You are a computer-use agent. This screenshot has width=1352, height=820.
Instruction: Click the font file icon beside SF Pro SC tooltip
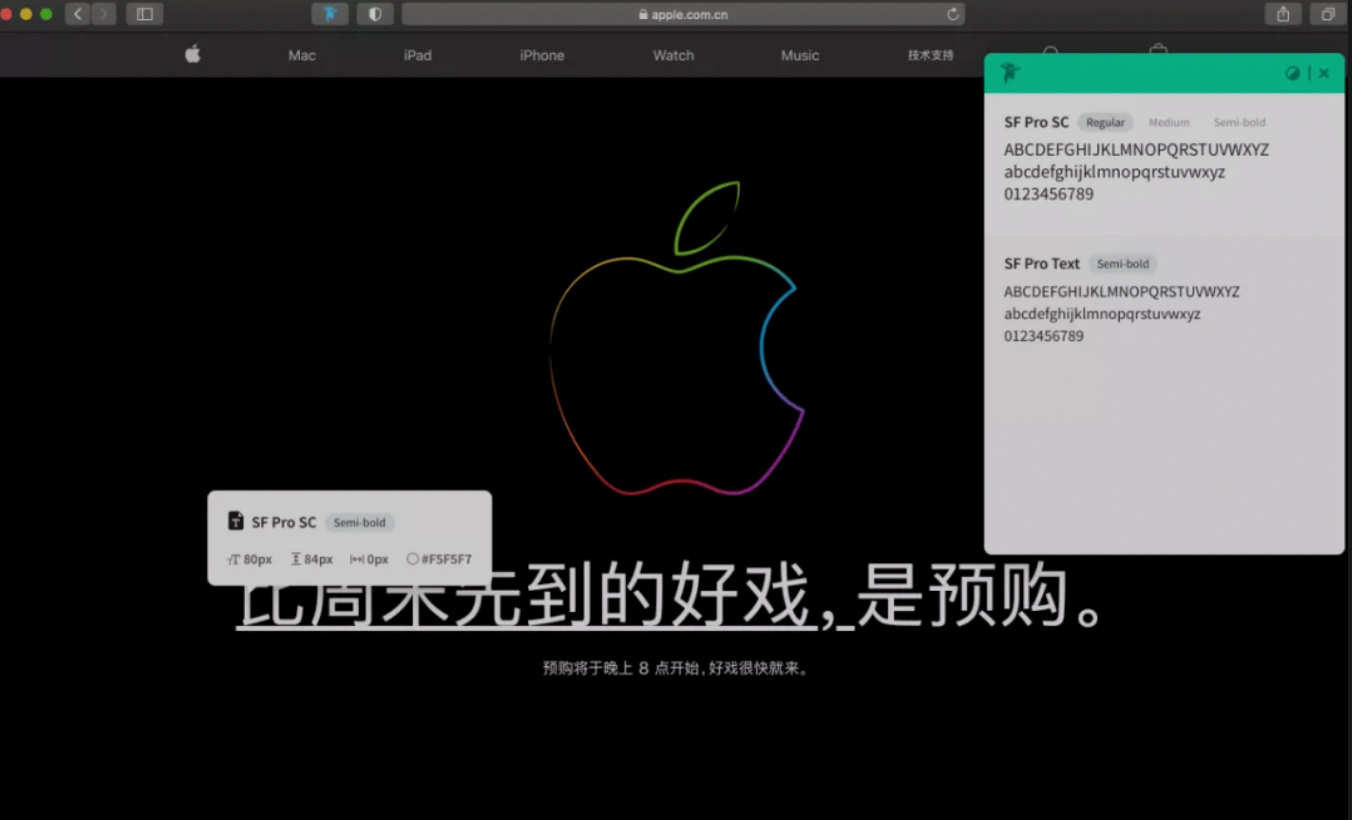coord(236,521)
